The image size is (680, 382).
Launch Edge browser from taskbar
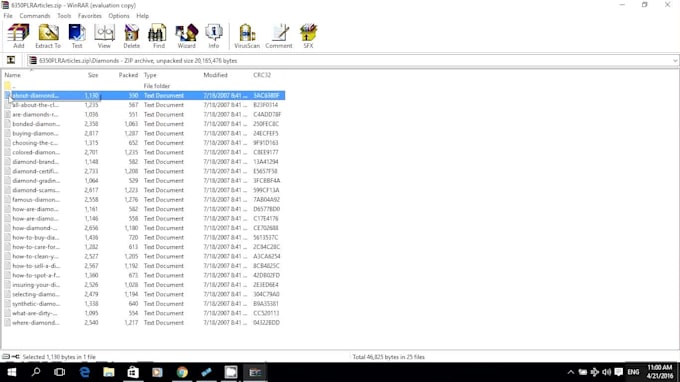click(x=85, y=372)
